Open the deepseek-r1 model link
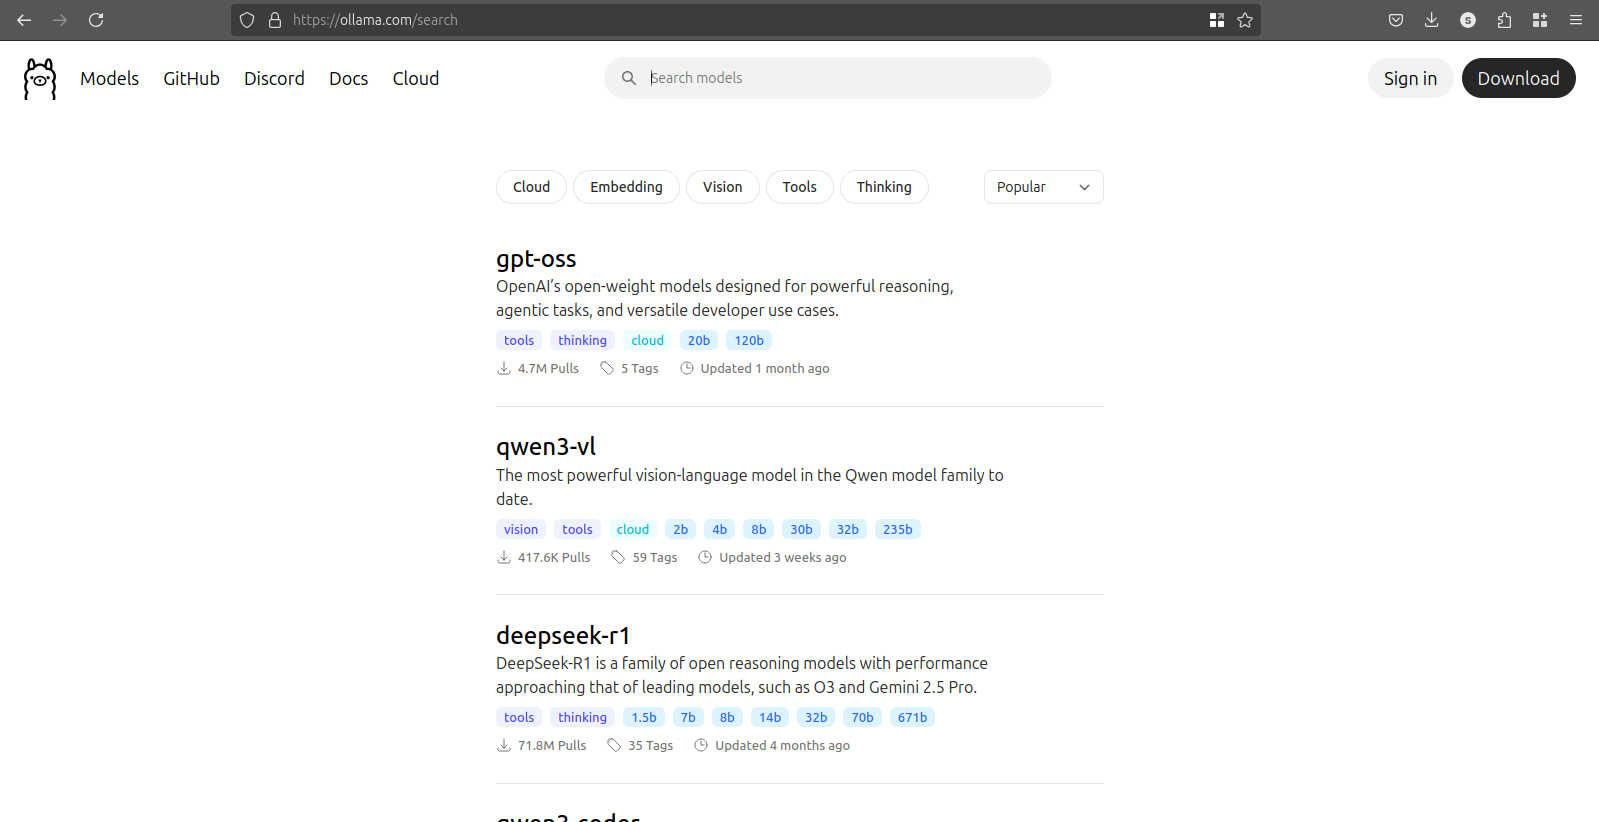Image resolution: width=1599 pixels, height=822 pixels. pyautogui.click(x=563, y=635)
